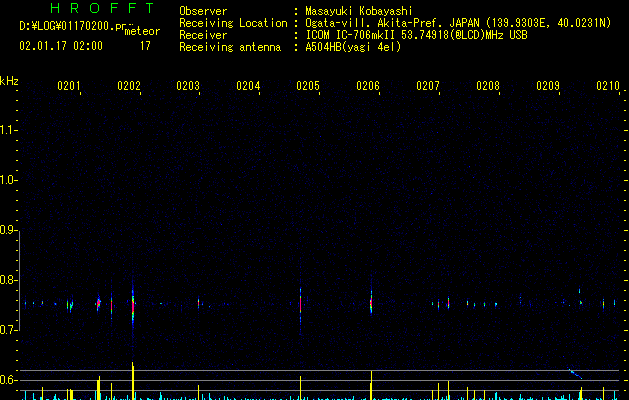This screenshot has height=400, width=629.
Task: Click the 0203 time marker
Action: click(x=188, y=85)
